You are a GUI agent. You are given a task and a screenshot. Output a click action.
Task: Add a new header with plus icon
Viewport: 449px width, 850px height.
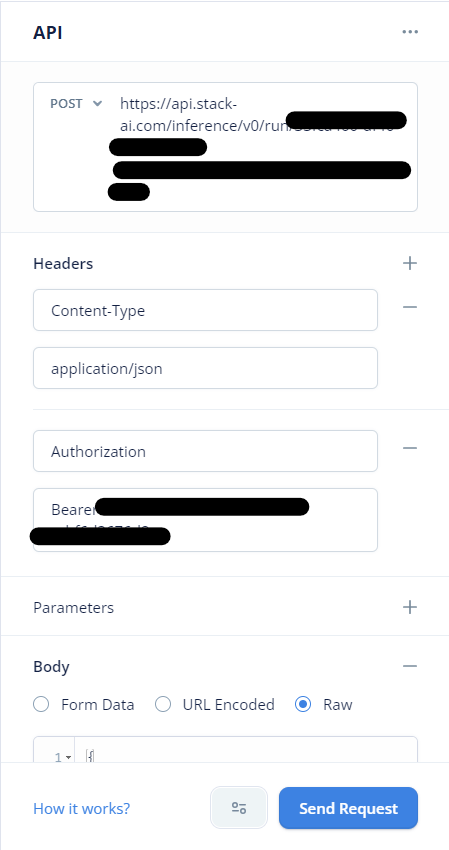(410, 263)
